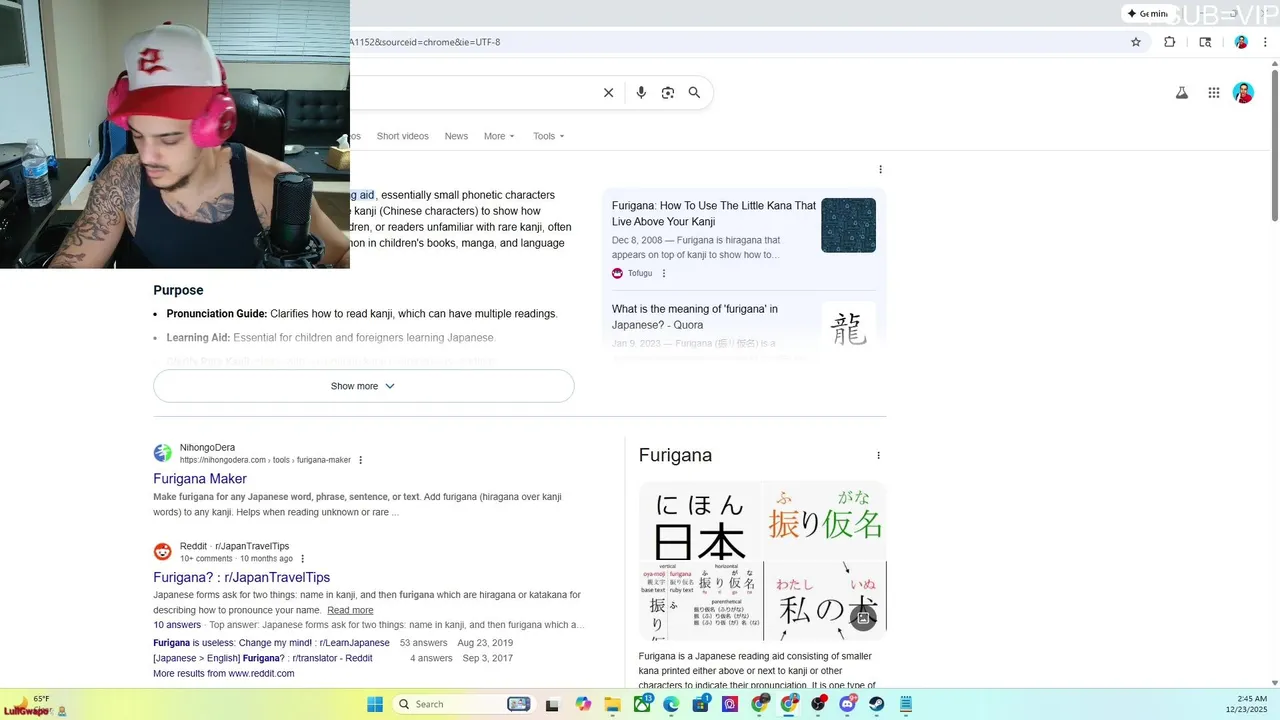
Task: Open the AI overview three-dot options
Action: (880, 169)
